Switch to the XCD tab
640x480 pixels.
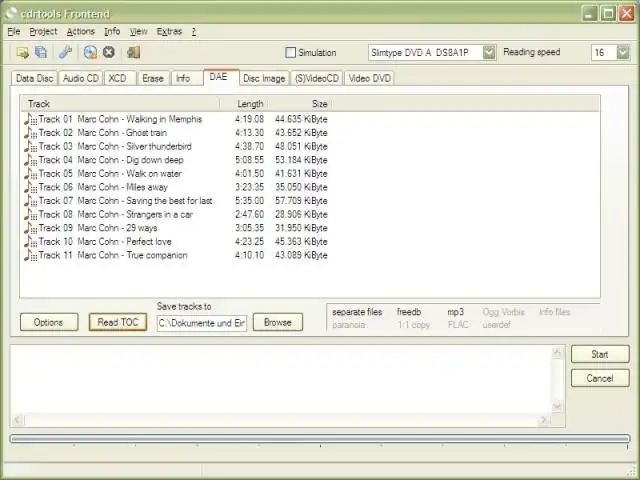118,78
